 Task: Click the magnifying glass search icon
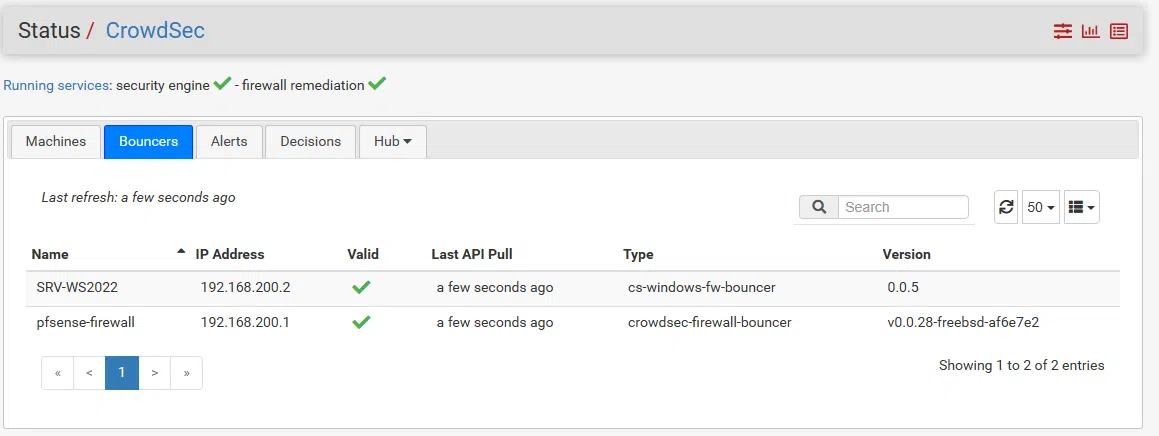(819, 207)
